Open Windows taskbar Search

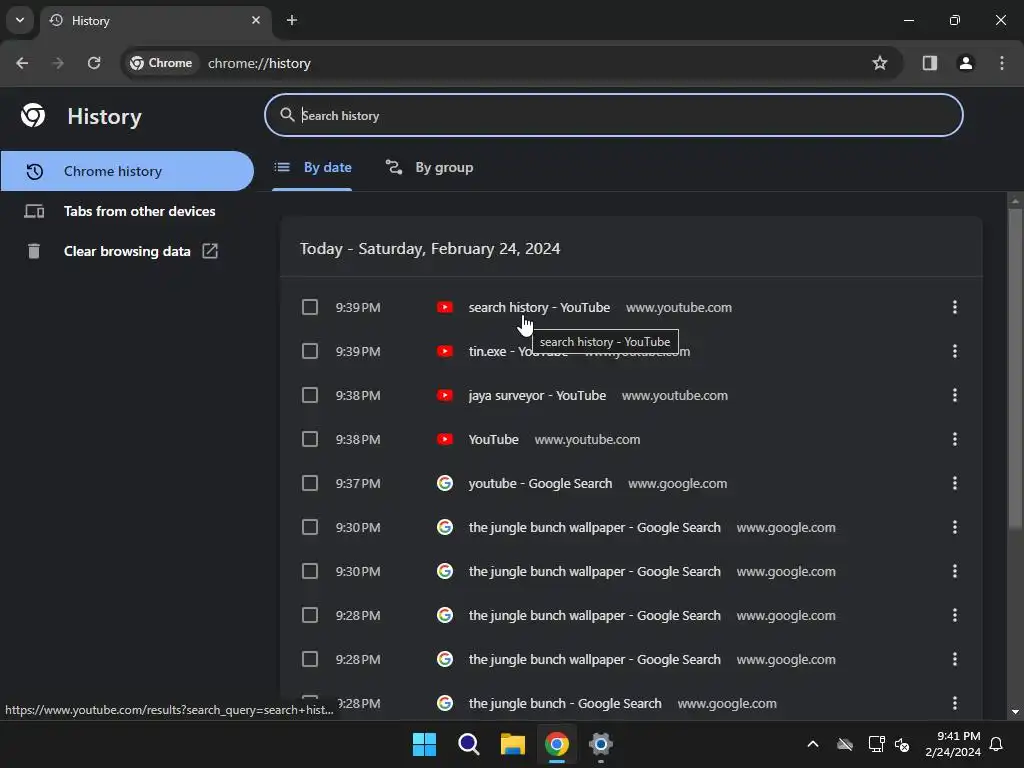click(x=468, y=744)
